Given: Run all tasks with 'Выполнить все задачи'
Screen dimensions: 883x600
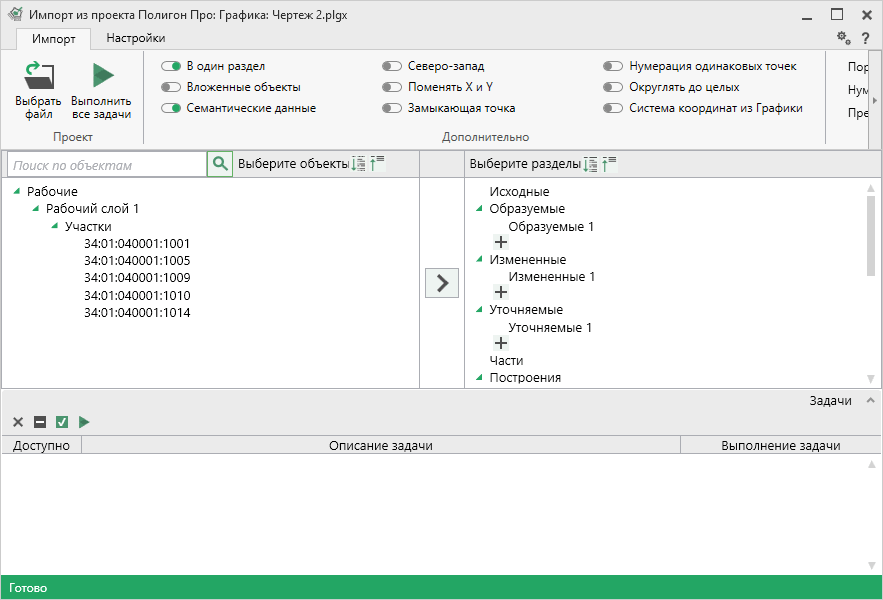Looking at the screenshot, I should point(101,77).
